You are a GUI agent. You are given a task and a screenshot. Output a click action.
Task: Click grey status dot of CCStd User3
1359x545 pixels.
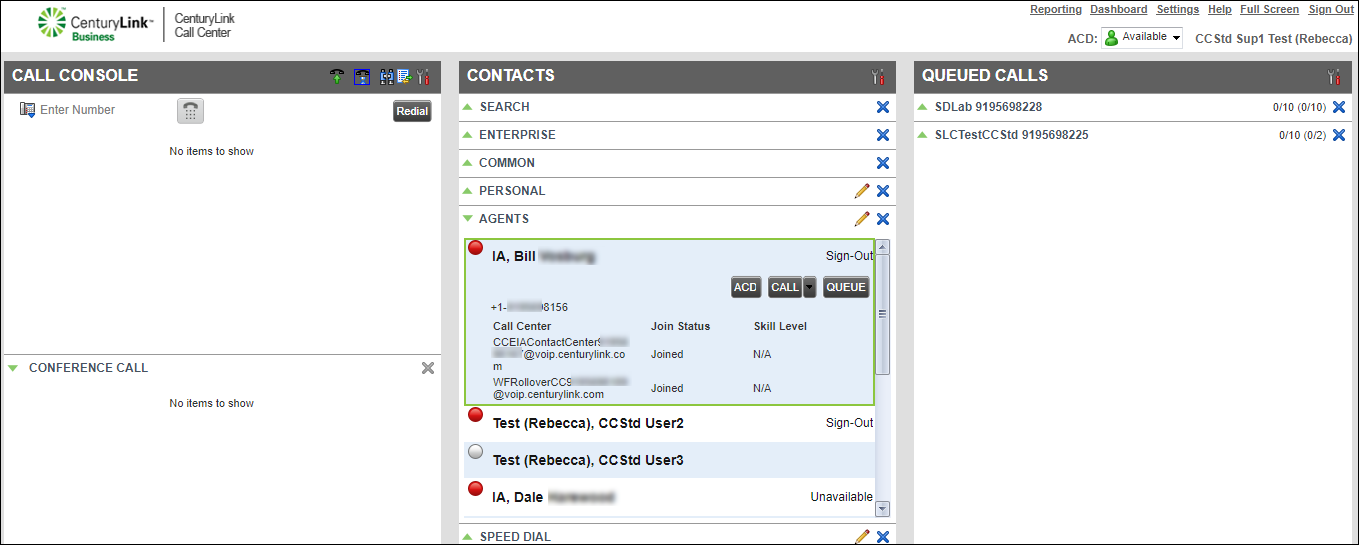coord(476,451)
